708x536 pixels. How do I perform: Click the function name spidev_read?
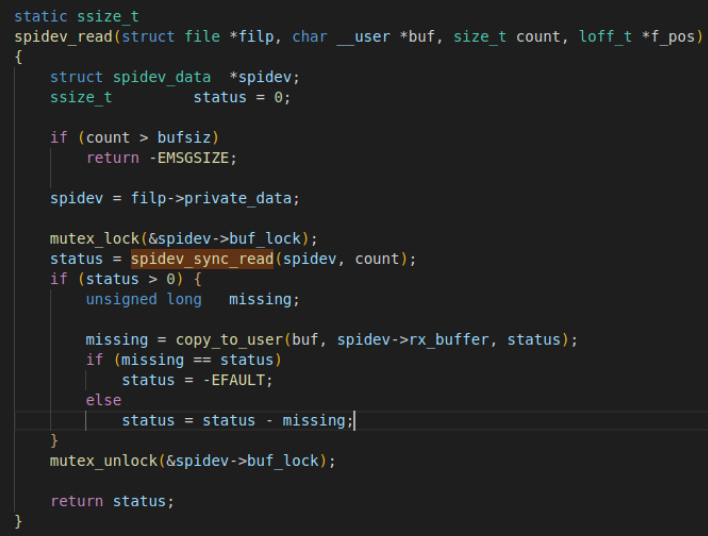click(x=63, y=37)
